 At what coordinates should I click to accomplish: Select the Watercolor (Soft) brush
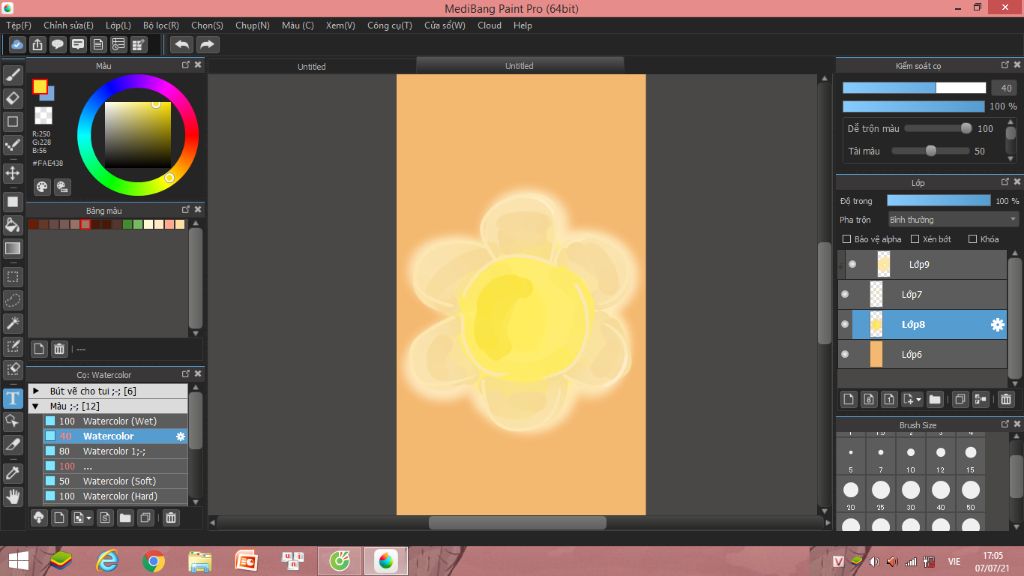(116, 481)
